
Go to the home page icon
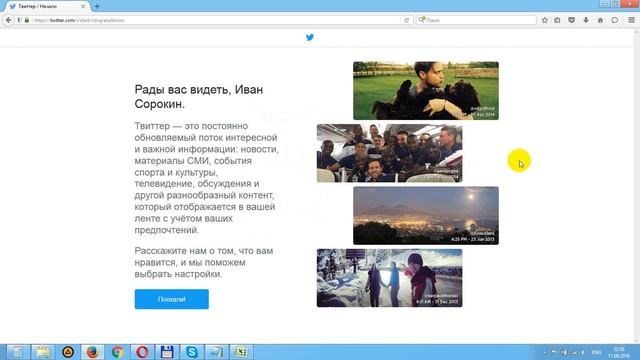click(600, 20)
